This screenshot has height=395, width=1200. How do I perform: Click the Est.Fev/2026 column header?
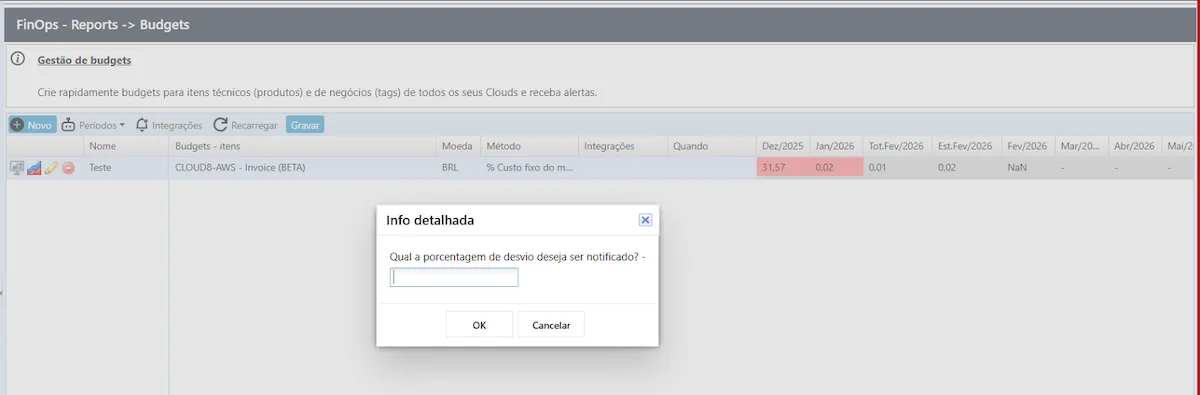[x=967, y=146]
